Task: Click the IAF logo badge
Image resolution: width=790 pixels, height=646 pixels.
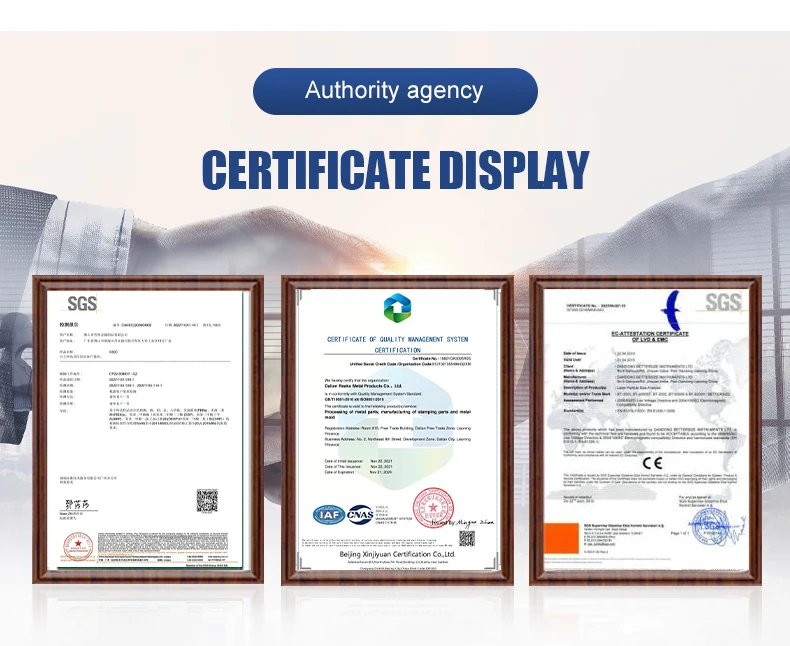Action: pos(329,514)
